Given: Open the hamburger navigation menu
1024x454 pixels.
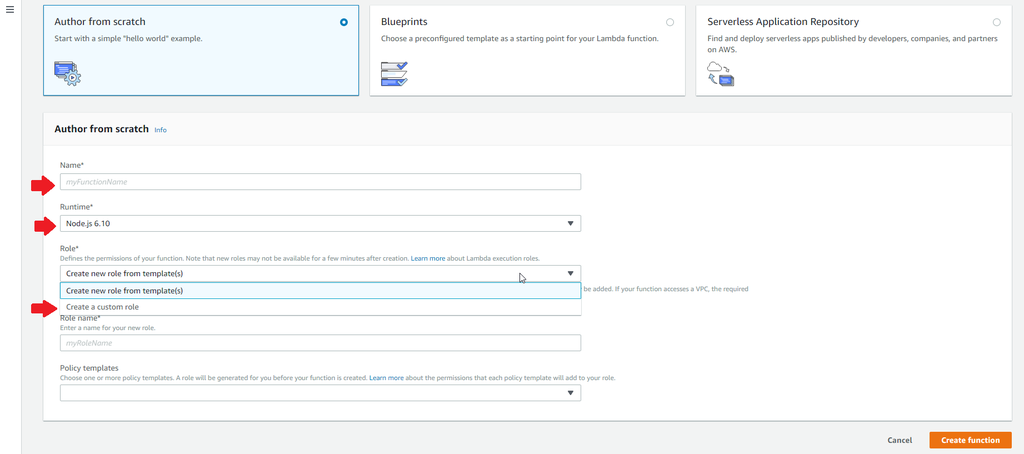Looking at the screenshot, I should (x=10, y=8).
